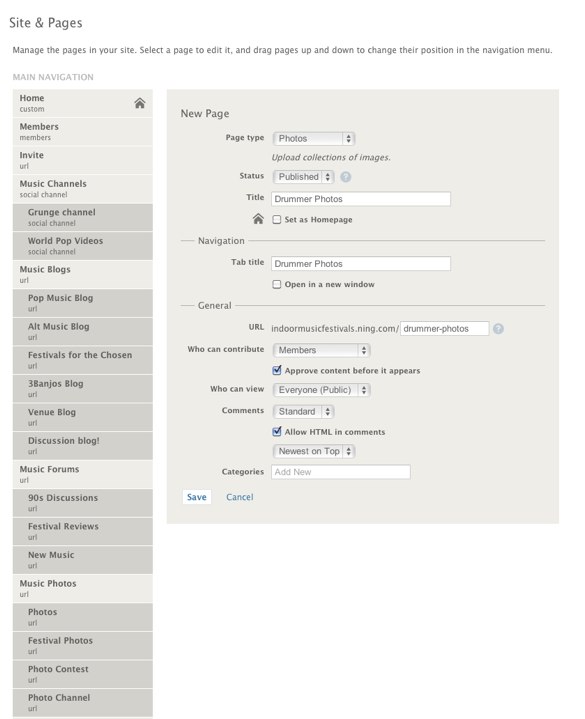Open Who can contribute Members dropdown
The image size is (585, 719).
pyautogui.click(x=321, y=350)
